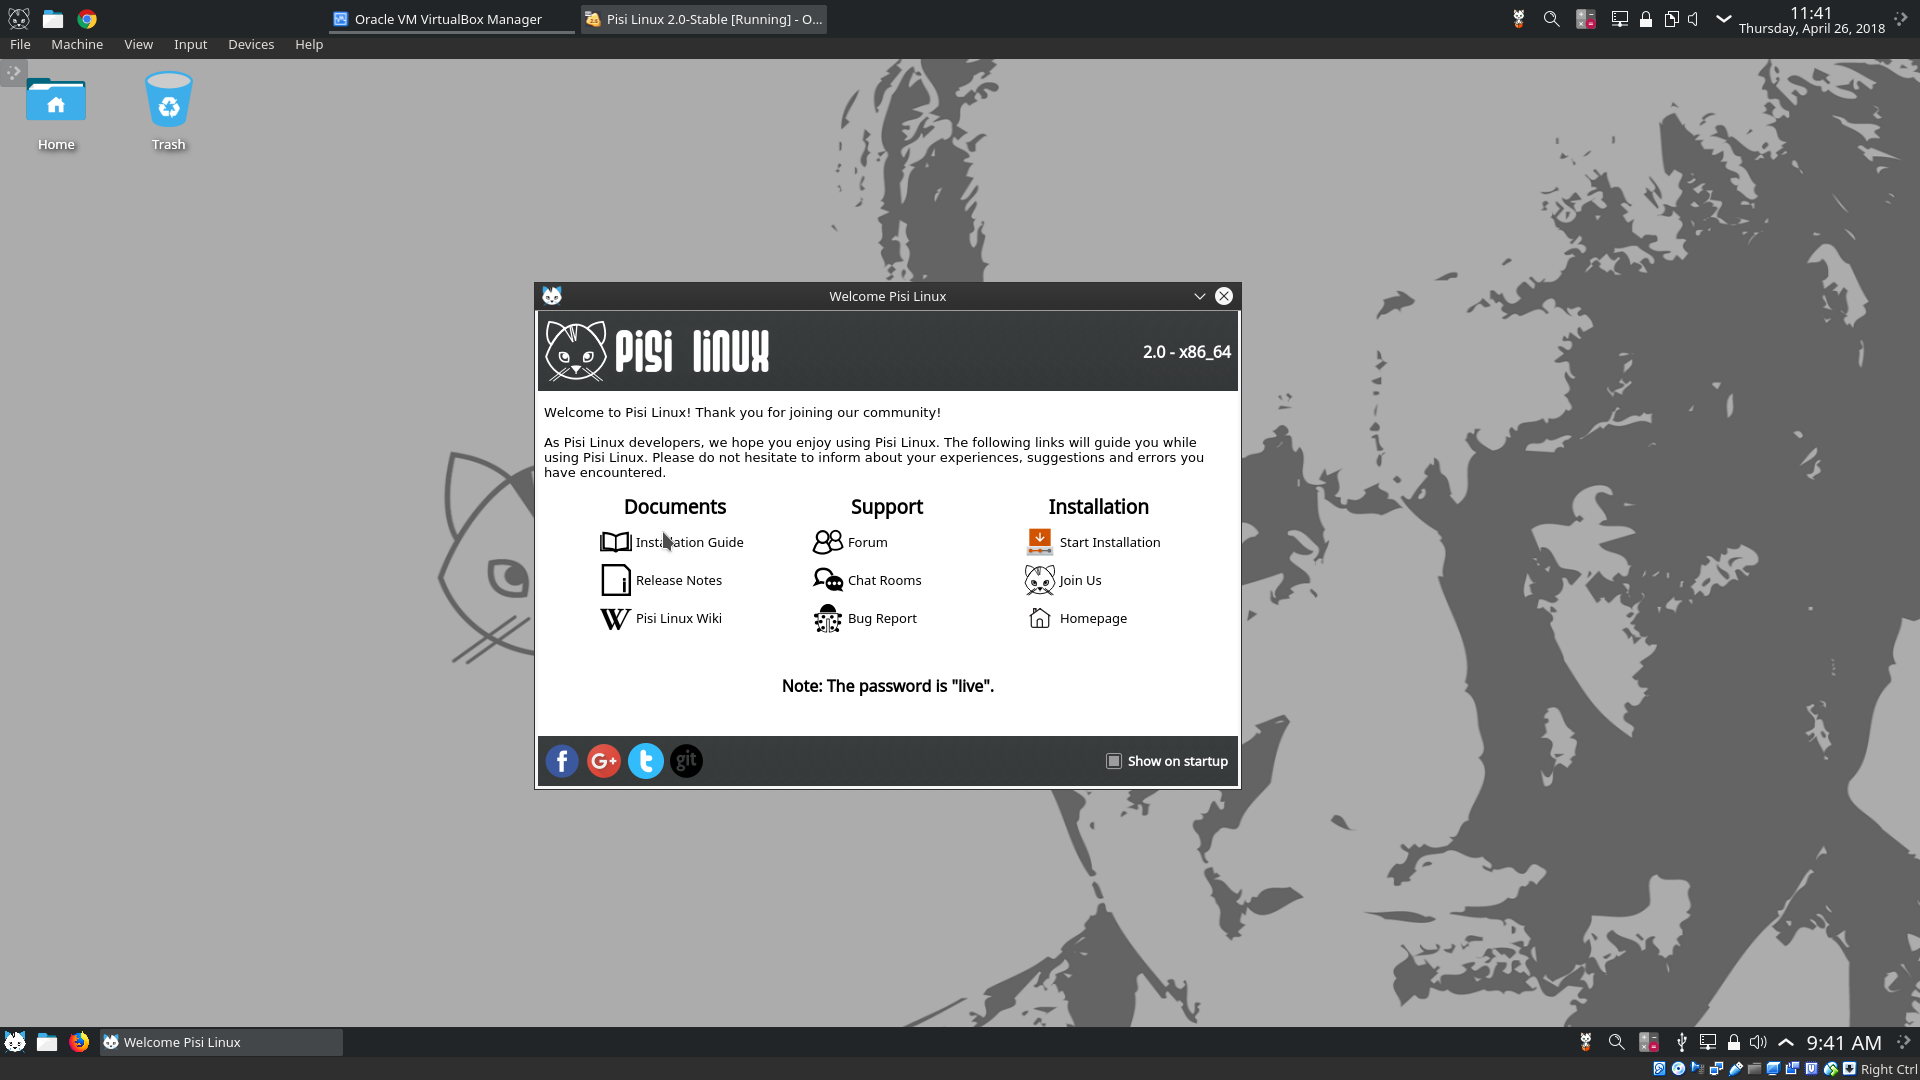Click the Join Us link
The image size is (1920, 1080).
click(1079, 580)
